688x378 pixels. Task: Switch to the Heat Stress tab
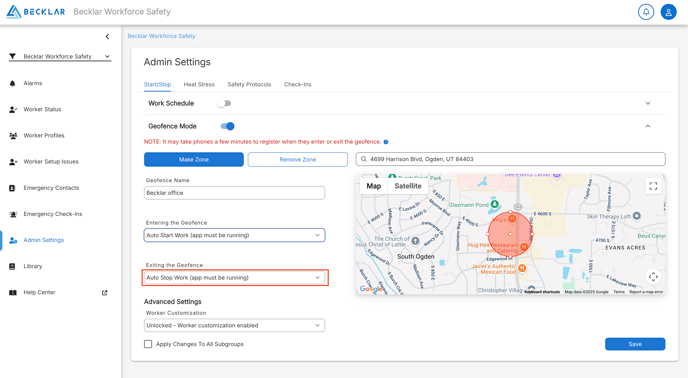tap(199, 84)
